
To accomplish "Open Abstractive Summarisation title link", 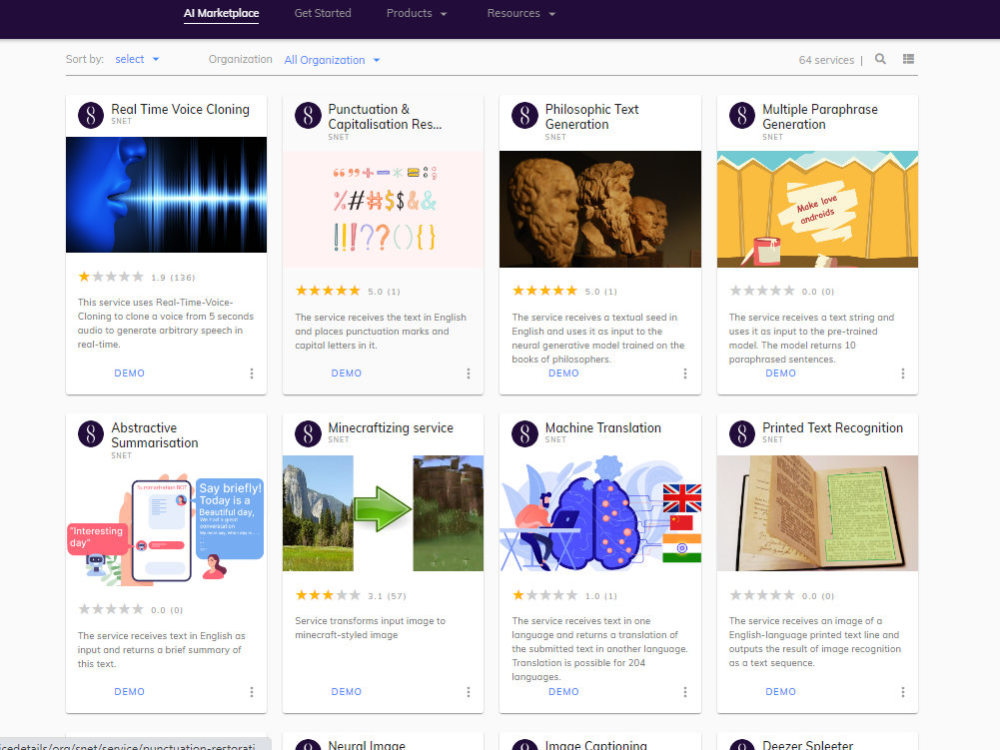I will pos(154,435).
